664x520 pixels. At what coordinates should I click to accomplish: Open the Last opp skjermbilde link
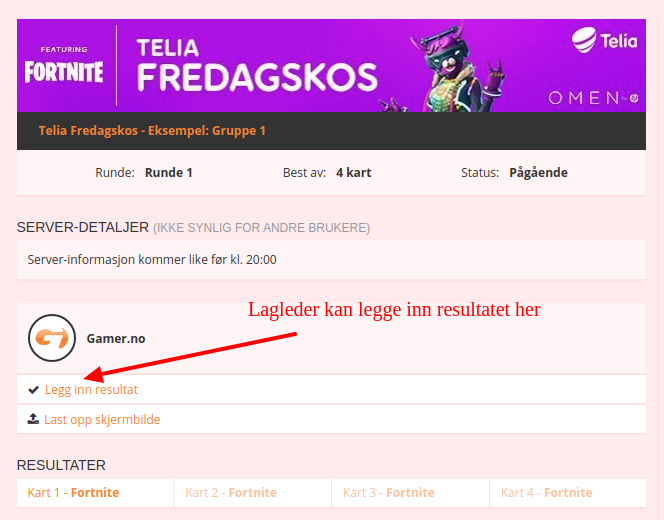point(102,419)
